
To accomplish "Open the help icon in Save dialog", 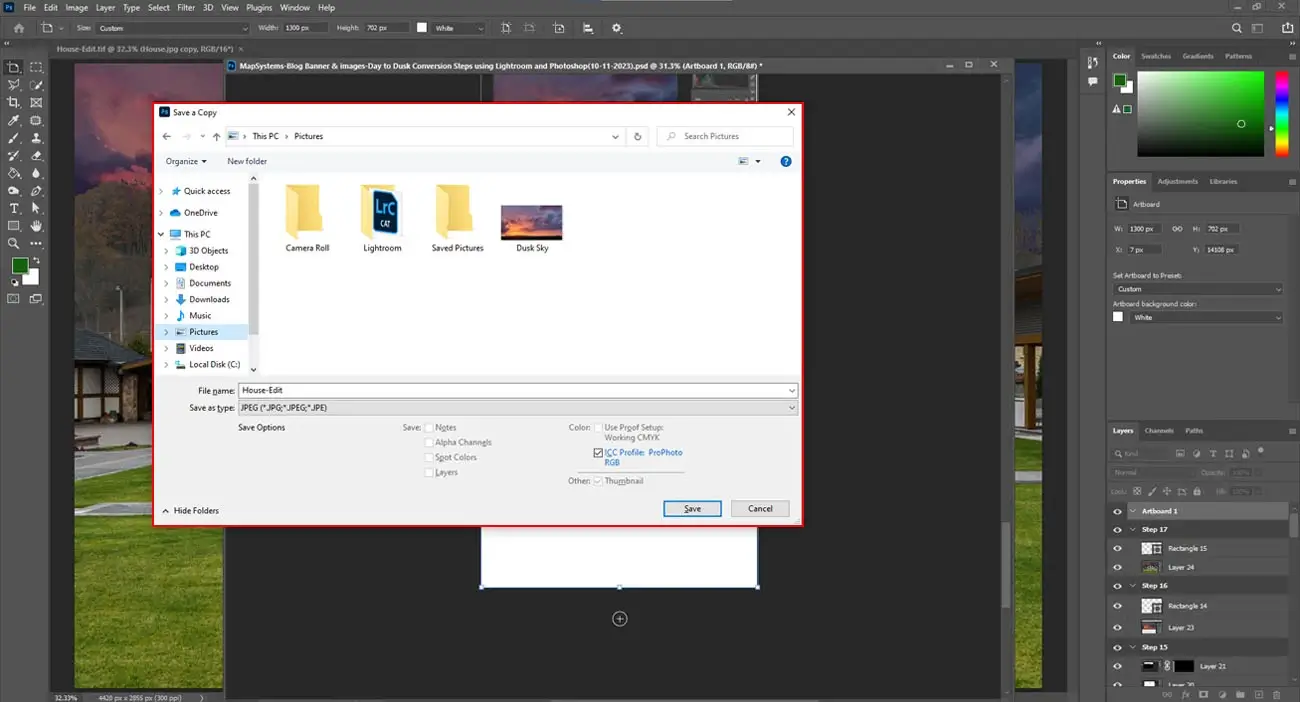I will (785, 161).
